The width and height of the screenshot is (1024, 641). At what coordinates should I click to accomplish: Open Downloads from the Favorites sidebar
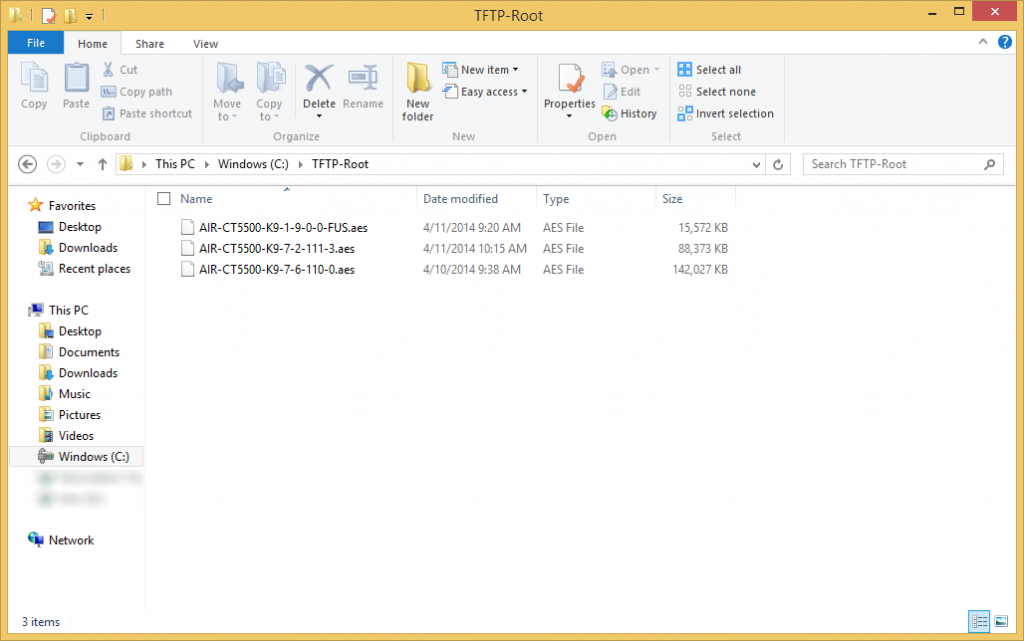tap(89, 247)
